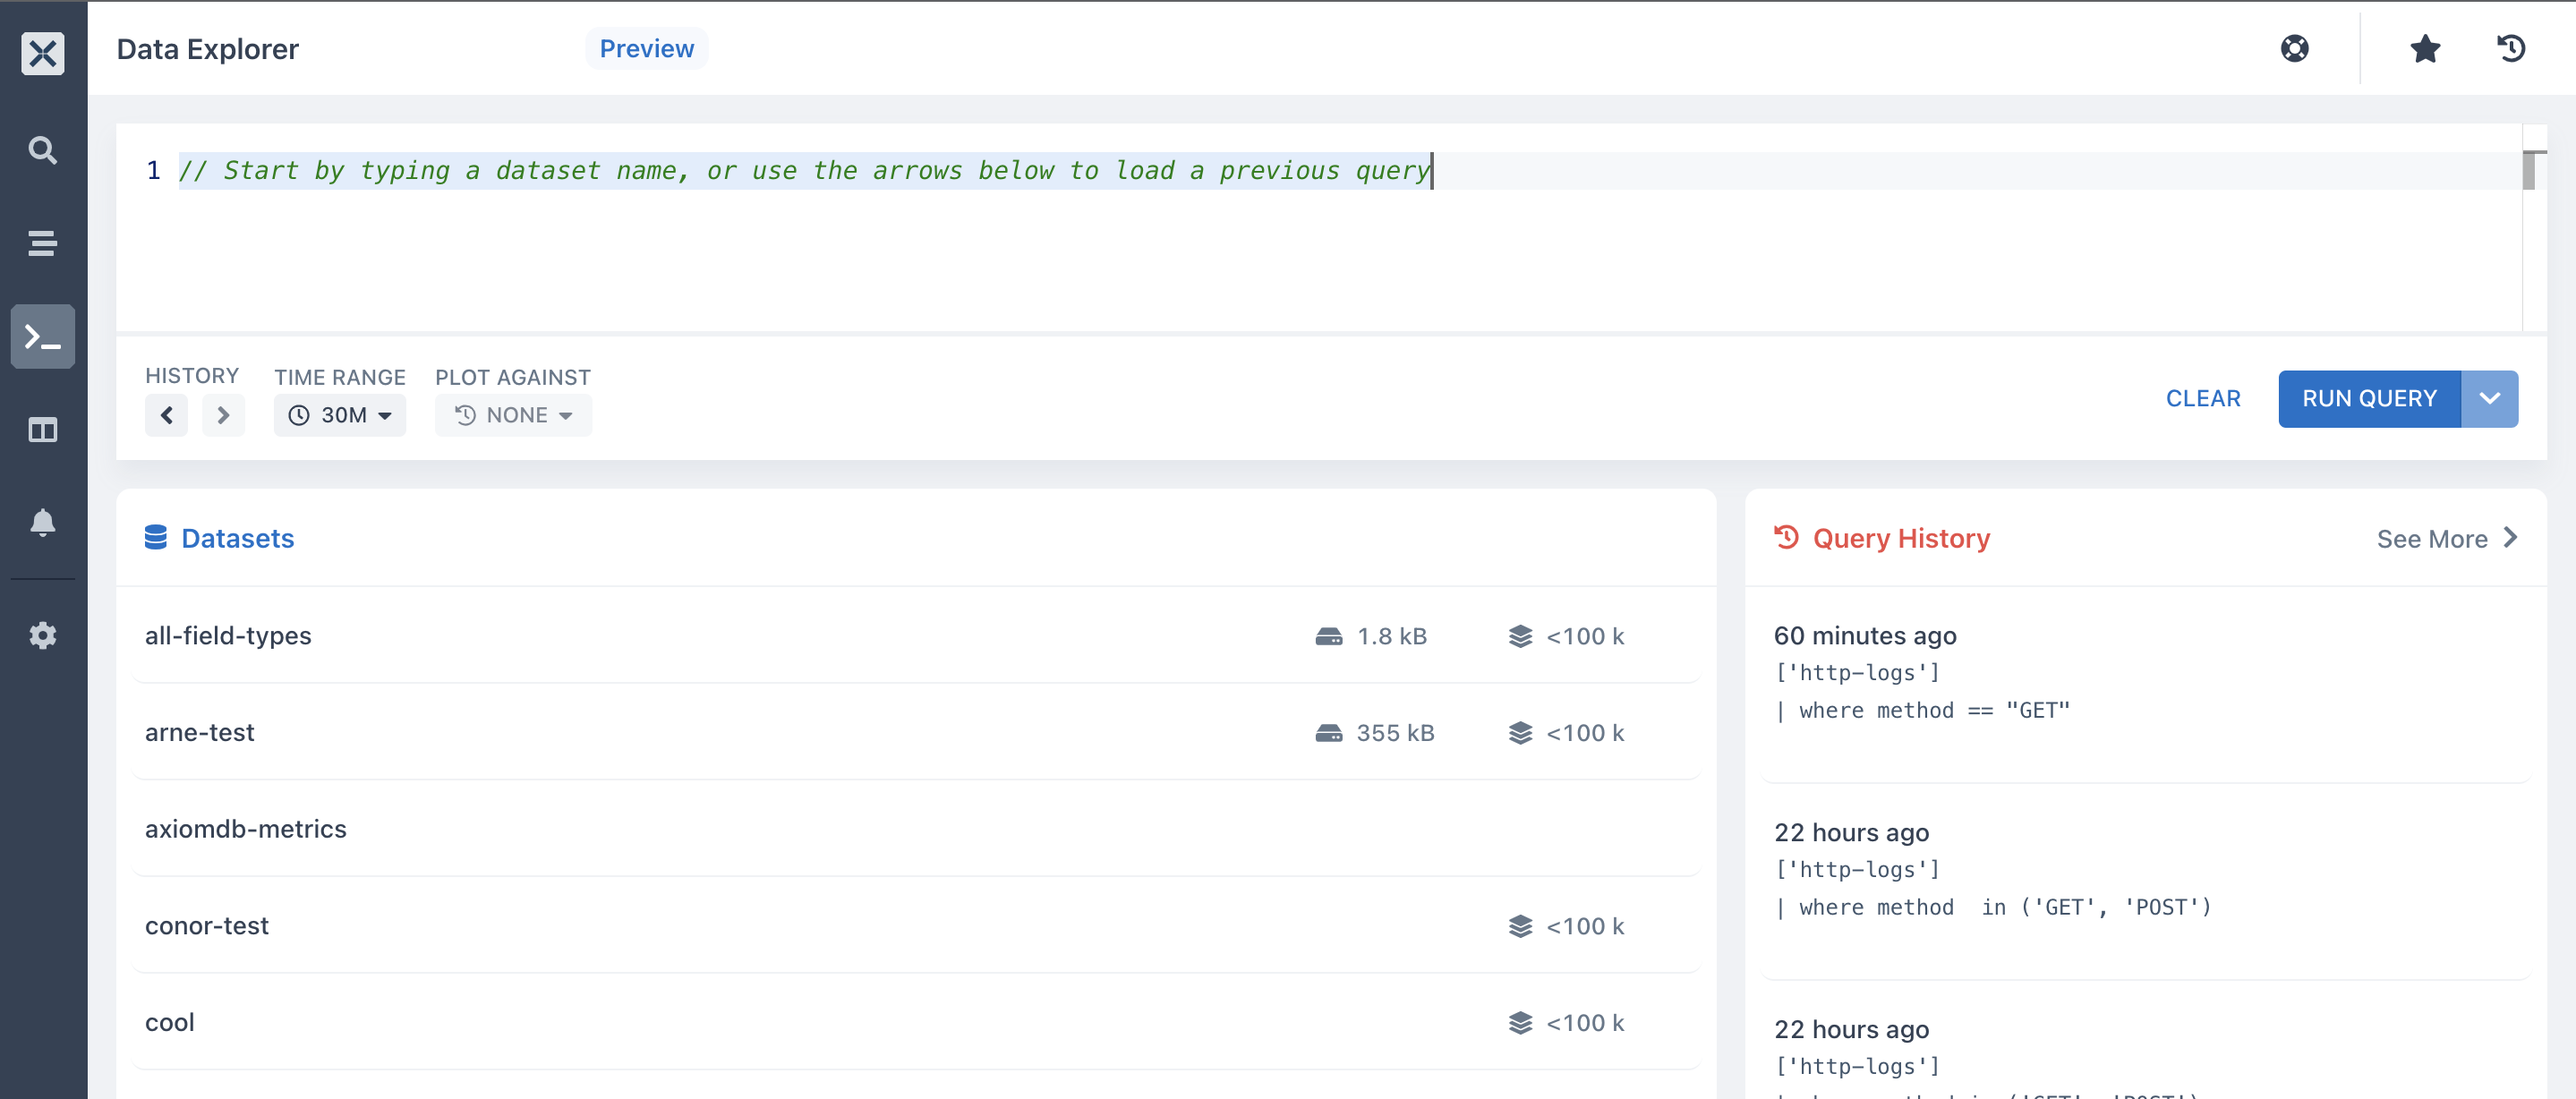Open the alerts bell icon
The width and height of the screenshot is (2576, 1099).
42,523
